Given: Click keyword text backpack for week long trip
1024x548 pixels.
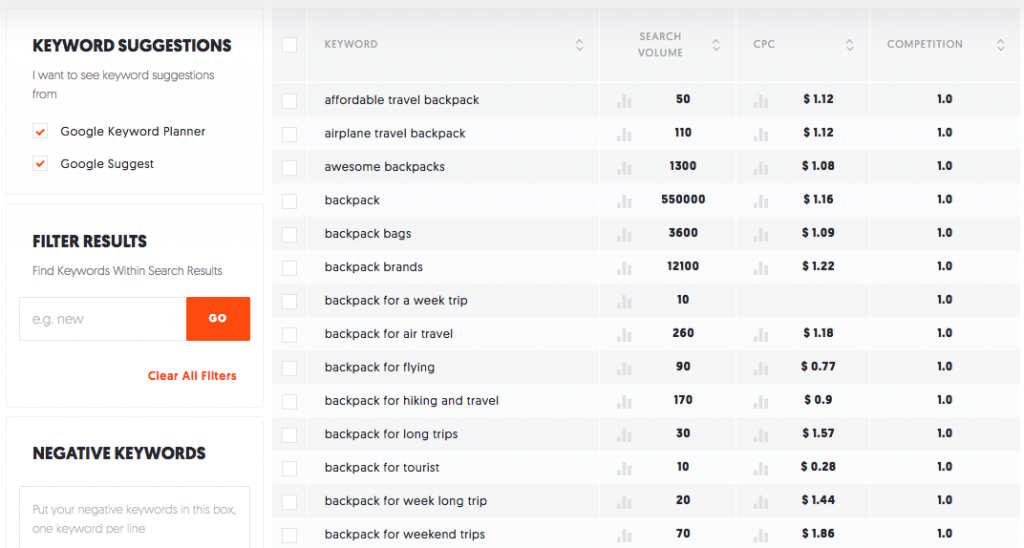Looking at the screenshot, I should 406,501.
